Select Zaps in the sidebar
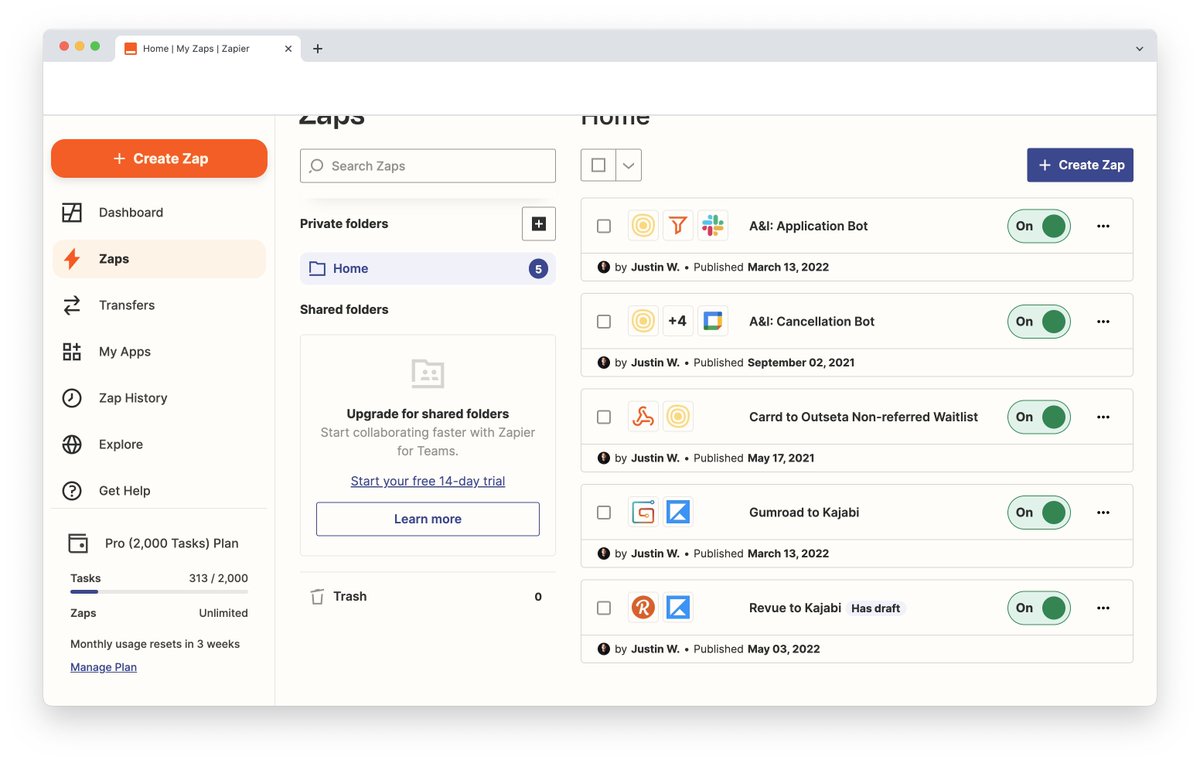1200x763 pixels. tap(159, 259)
